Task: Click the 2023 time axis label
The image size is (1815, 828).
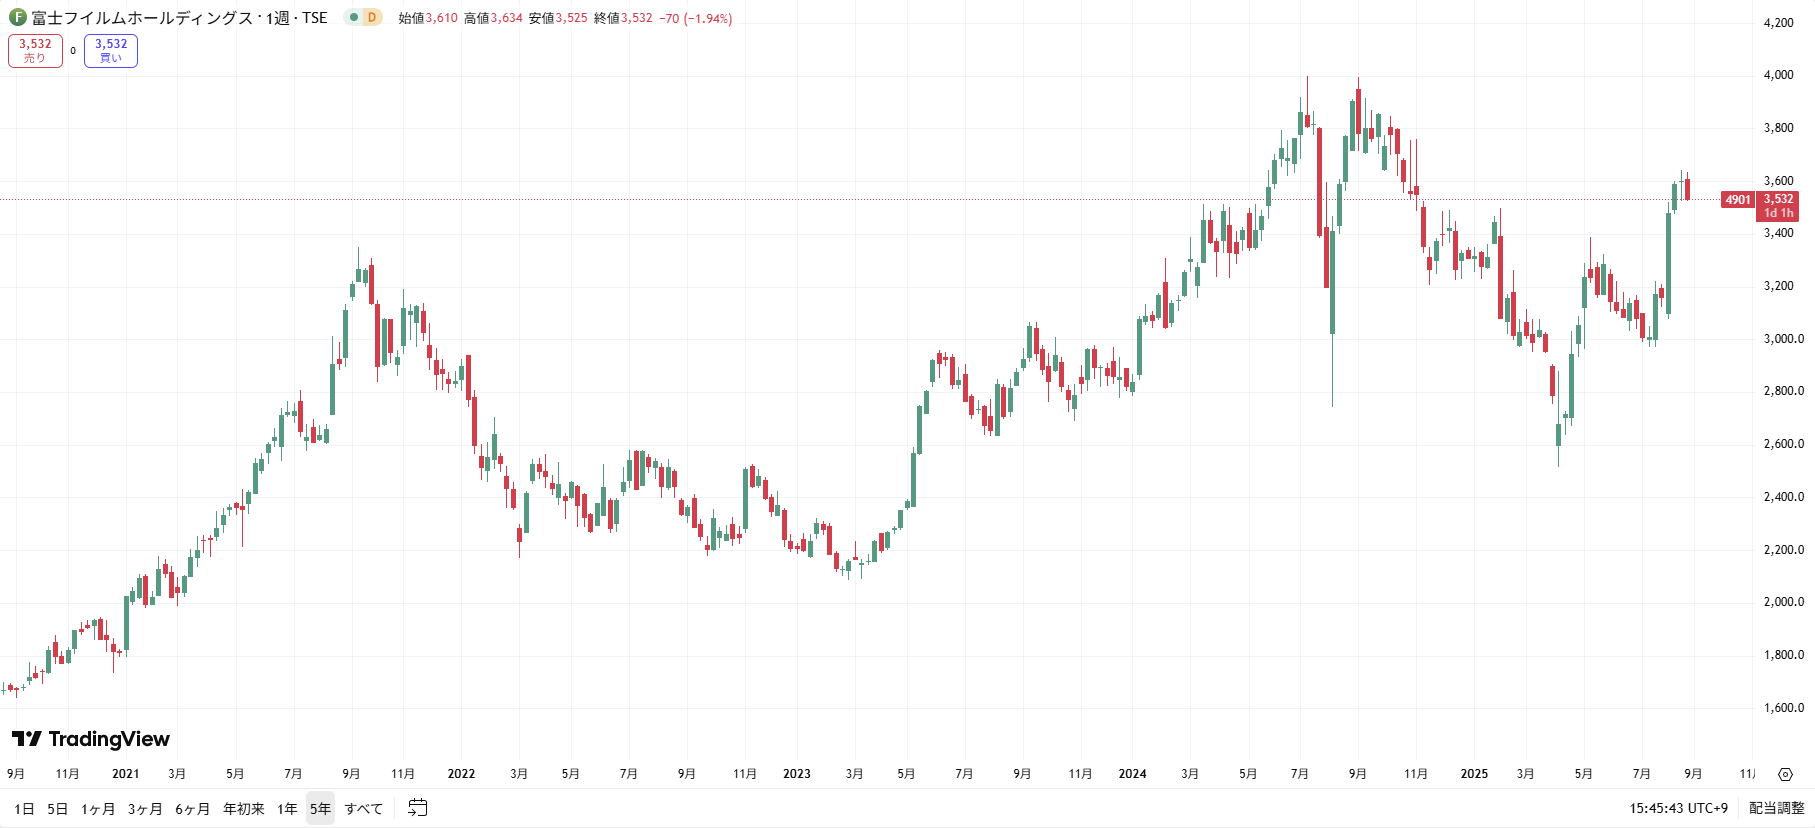Action: click(797, 774)
